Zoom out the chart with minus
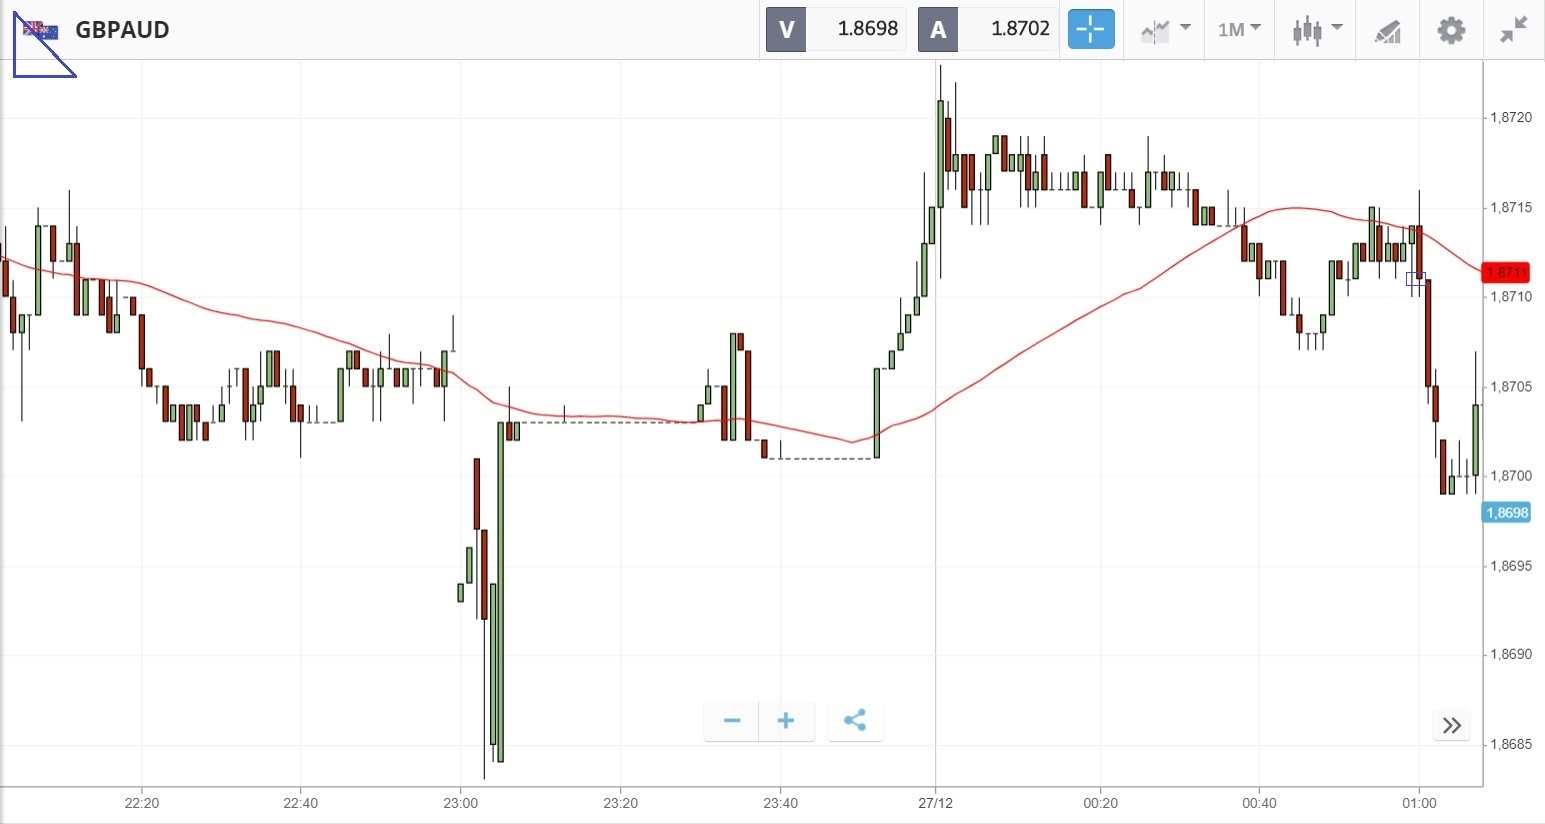The image size is (1545, 824). pos(732,721)
